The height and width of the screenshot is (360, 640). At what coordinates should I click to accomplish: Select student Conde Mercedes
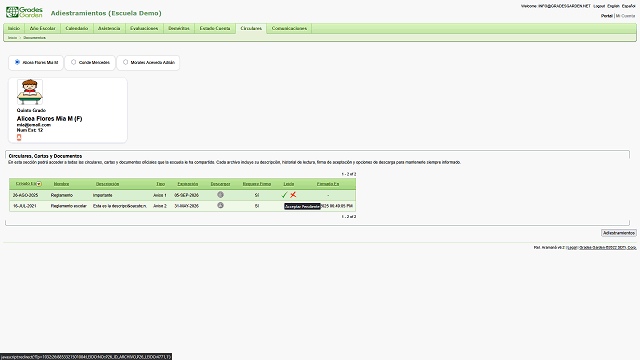(73, 62)
